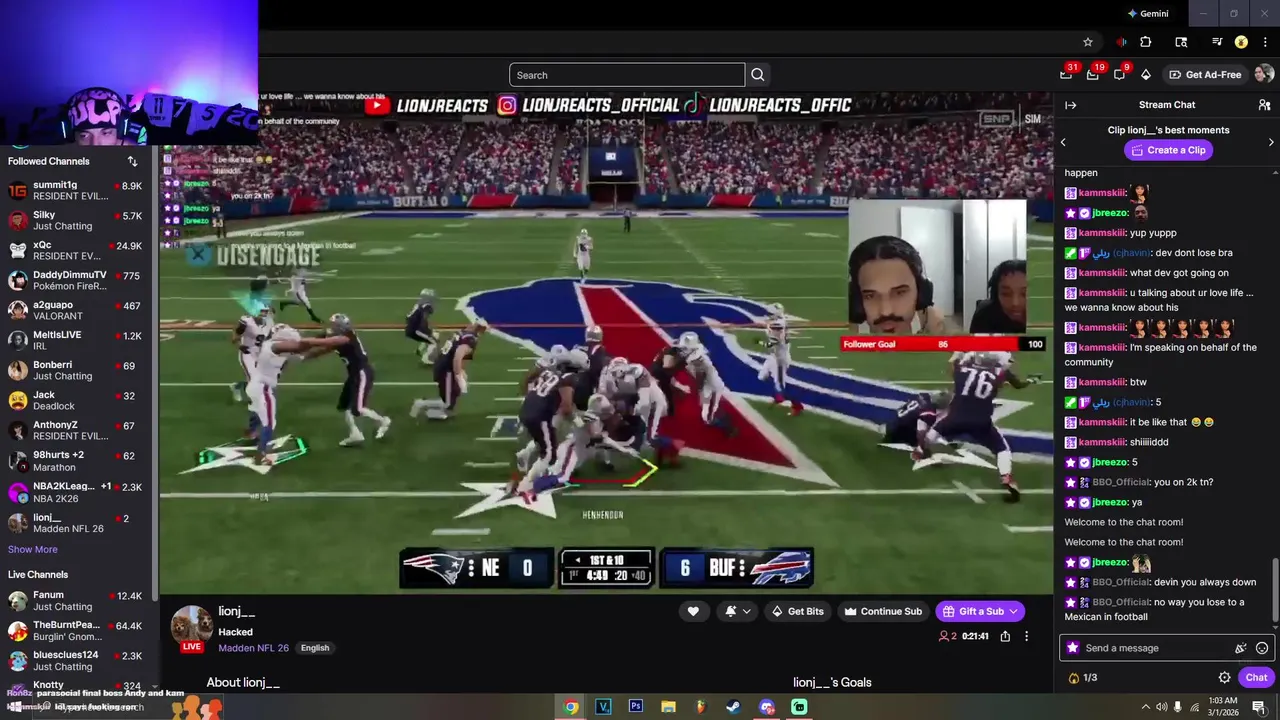Focus the Twitch Search box

627,75
